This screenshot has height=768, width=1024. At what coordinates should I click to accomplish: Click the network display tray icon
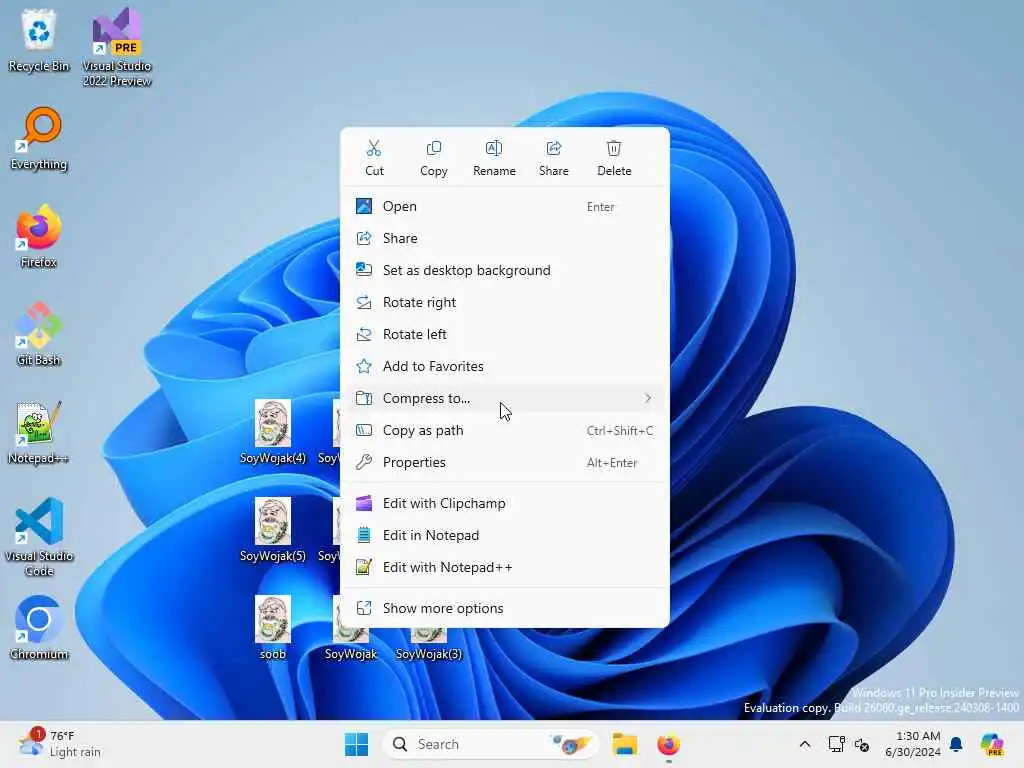pos(836,744)
